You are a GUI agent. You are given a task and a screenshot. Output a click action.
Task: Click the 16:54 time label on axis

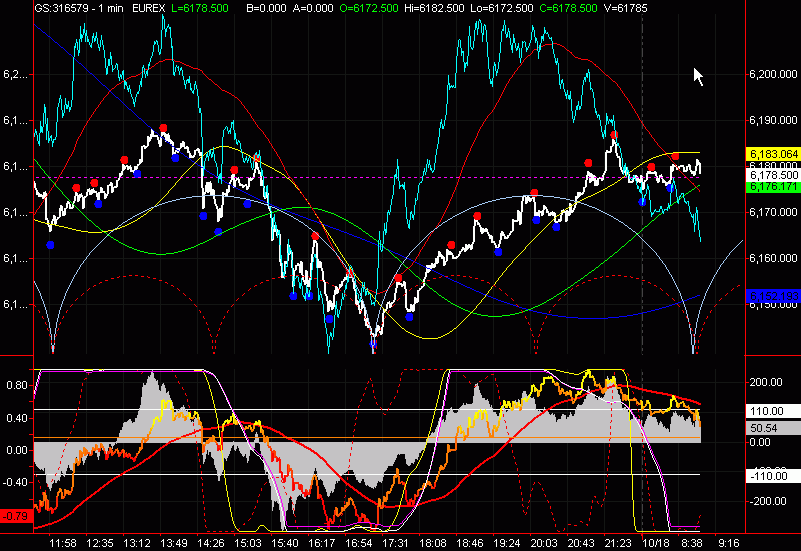tap(359, 542)
